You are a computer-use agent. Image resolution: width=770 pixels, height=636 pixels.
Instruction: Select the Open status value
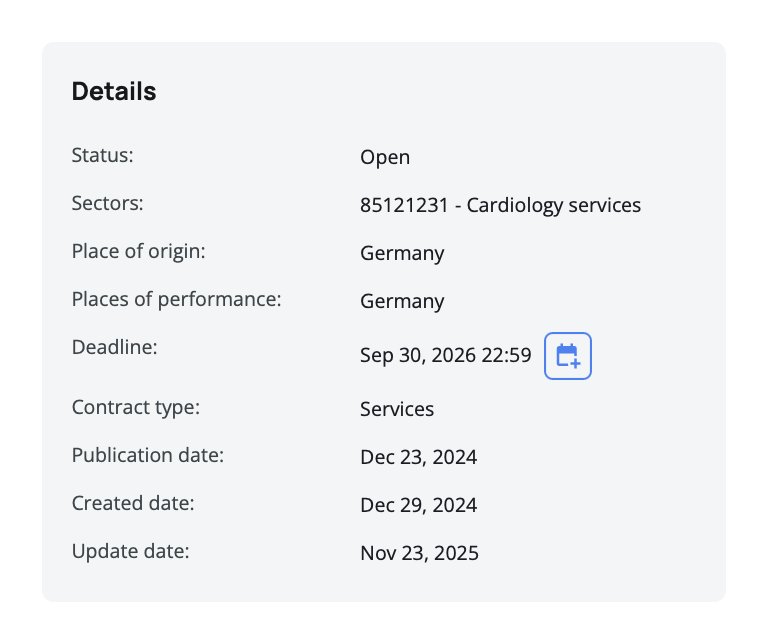click(x=385, y=157)
